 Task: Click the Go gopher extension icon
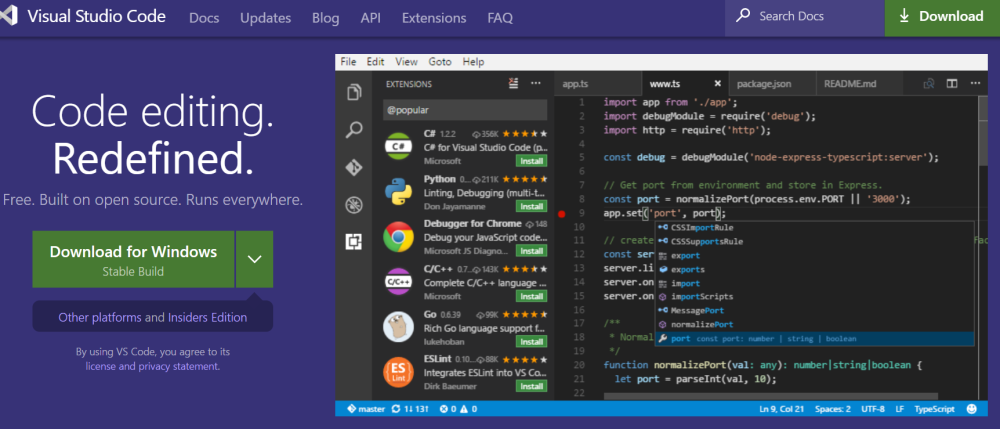(399, 327)
